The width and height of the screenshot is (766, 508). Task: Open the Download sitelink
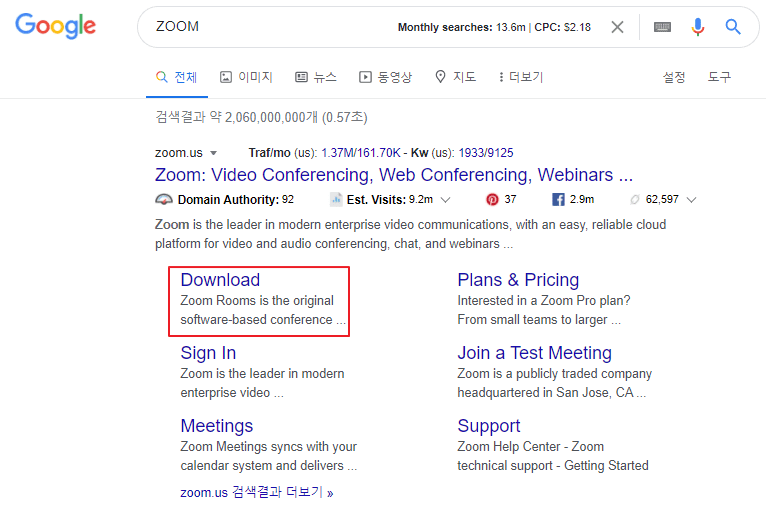pyautogui.click(x=220, y=280)
